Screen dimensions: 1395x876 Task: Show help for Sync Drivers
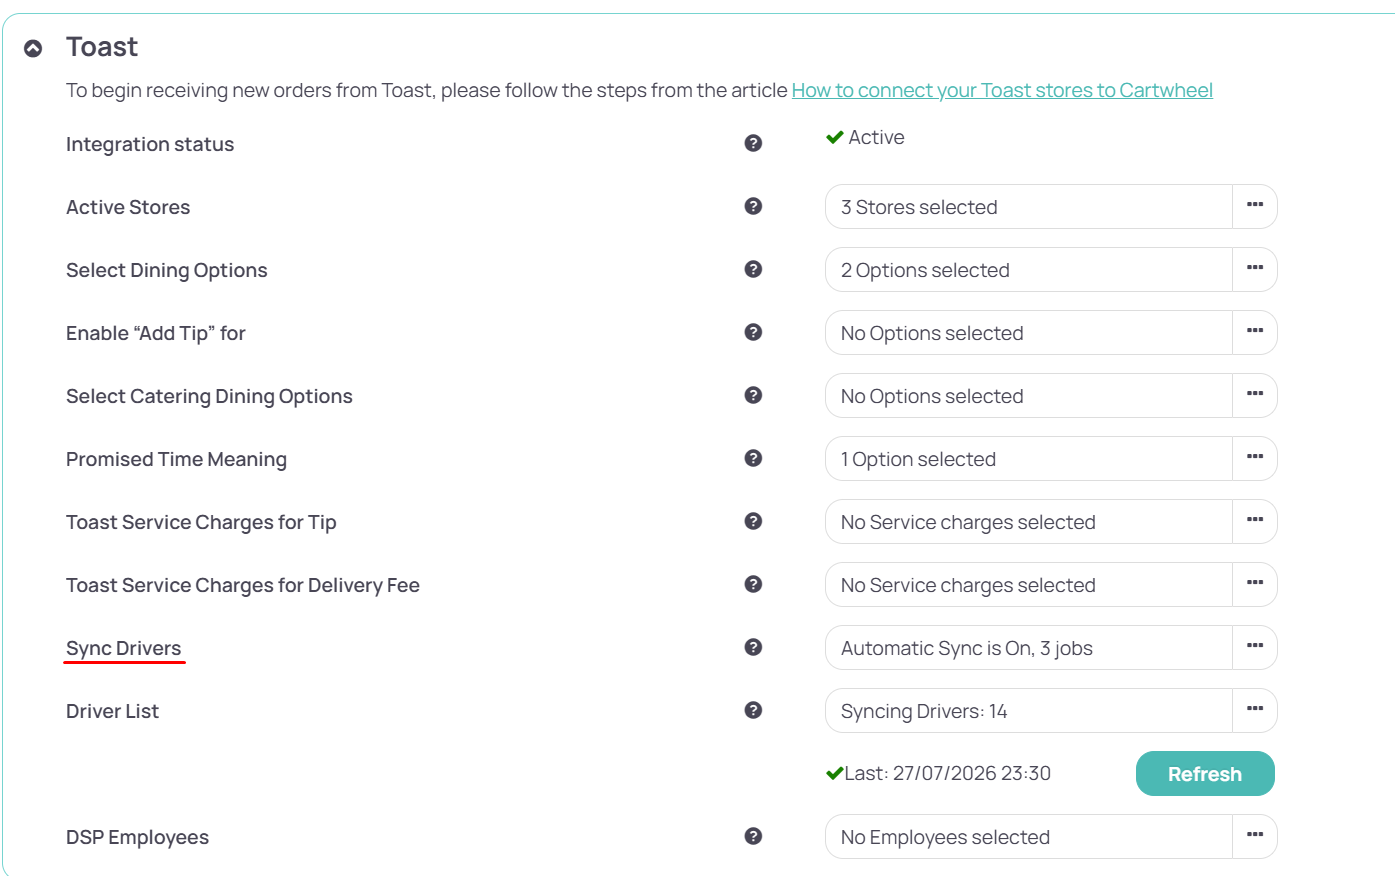754,647
